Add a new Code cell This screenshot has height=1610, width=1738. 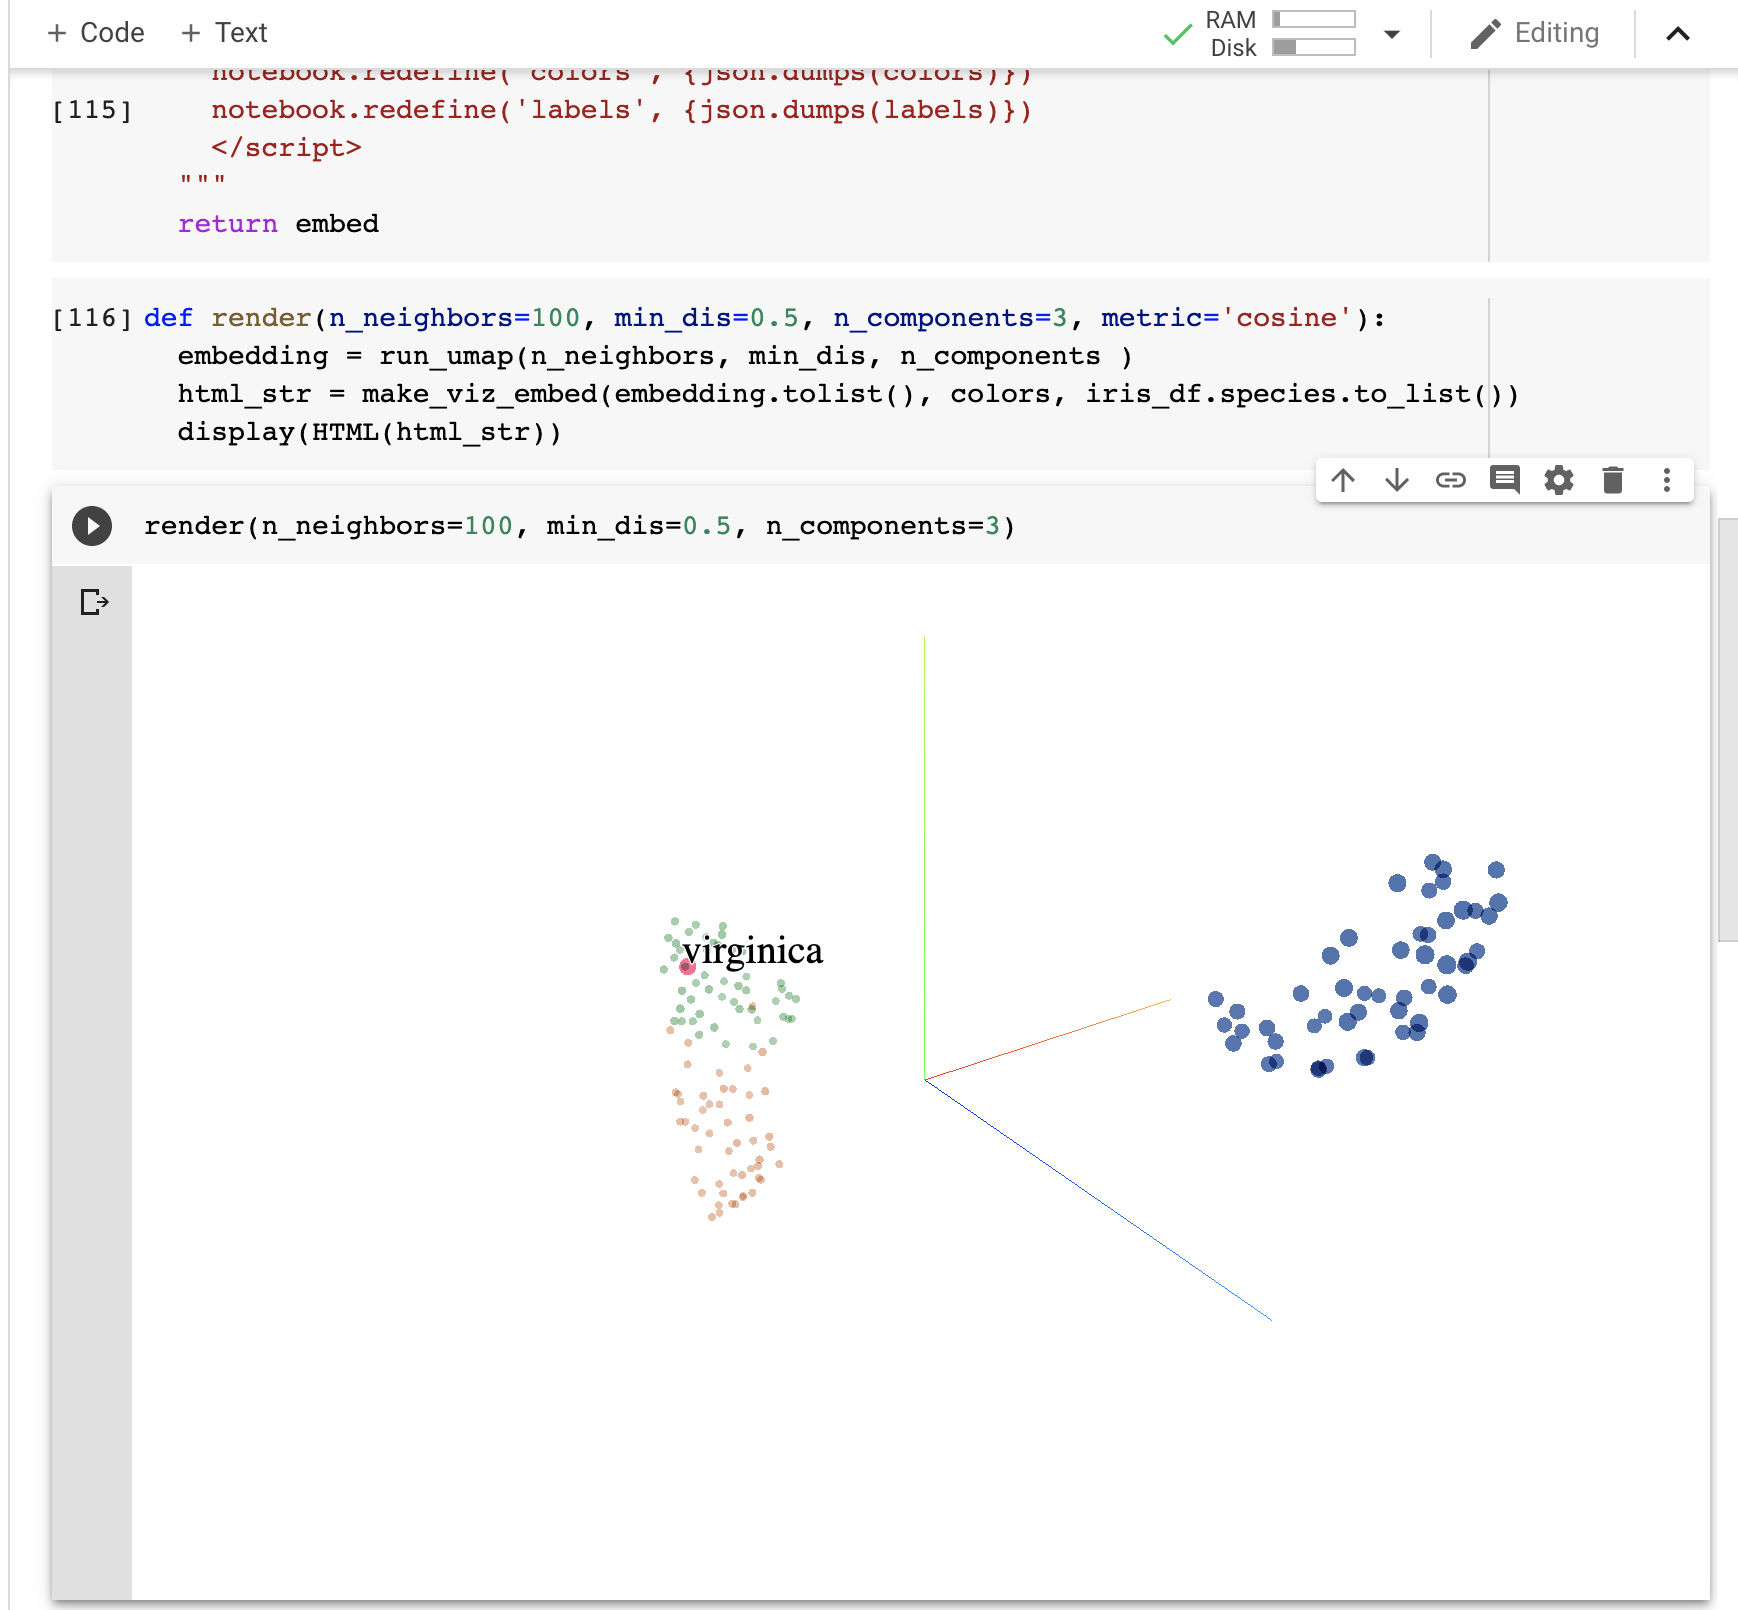pos(96,33)
